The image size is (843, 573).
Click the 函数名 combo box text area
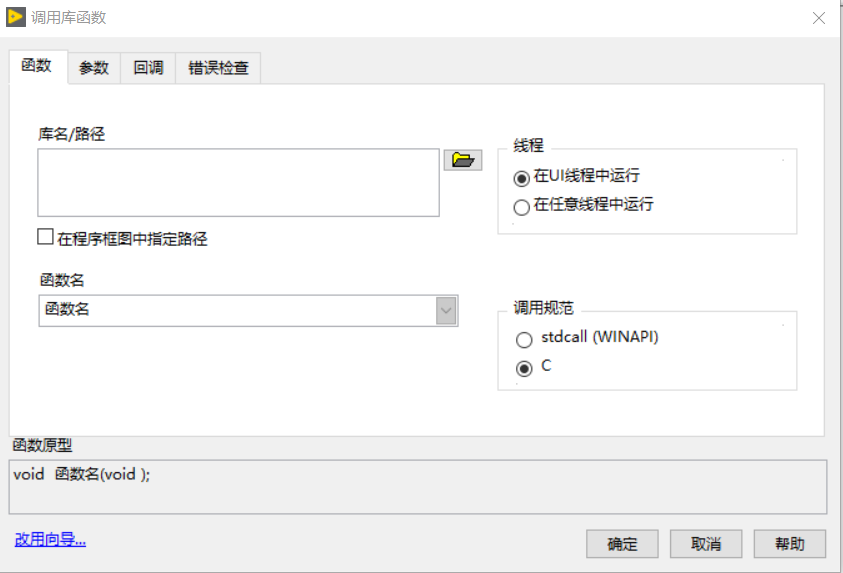(236, 311)
